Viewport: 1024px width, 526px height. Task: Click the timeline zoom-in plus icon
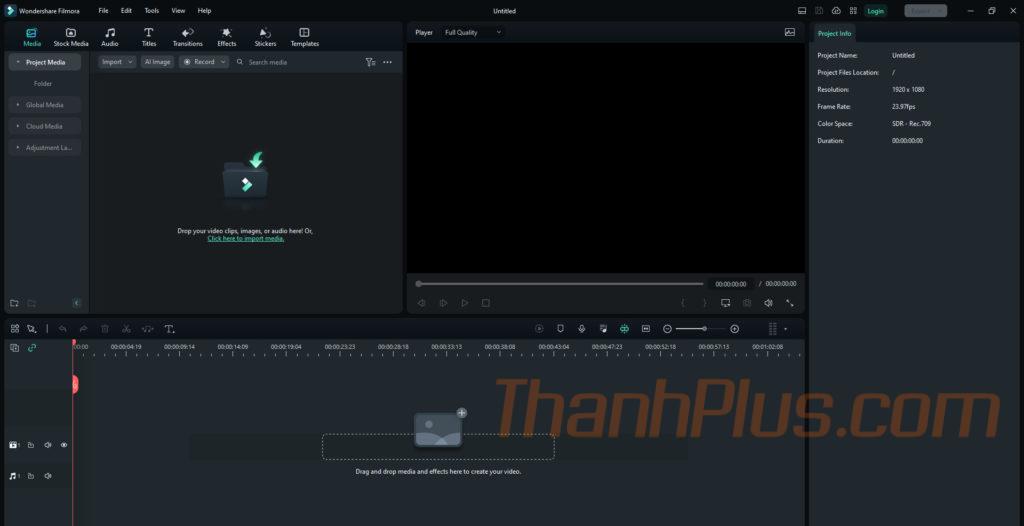pos(735,329)
